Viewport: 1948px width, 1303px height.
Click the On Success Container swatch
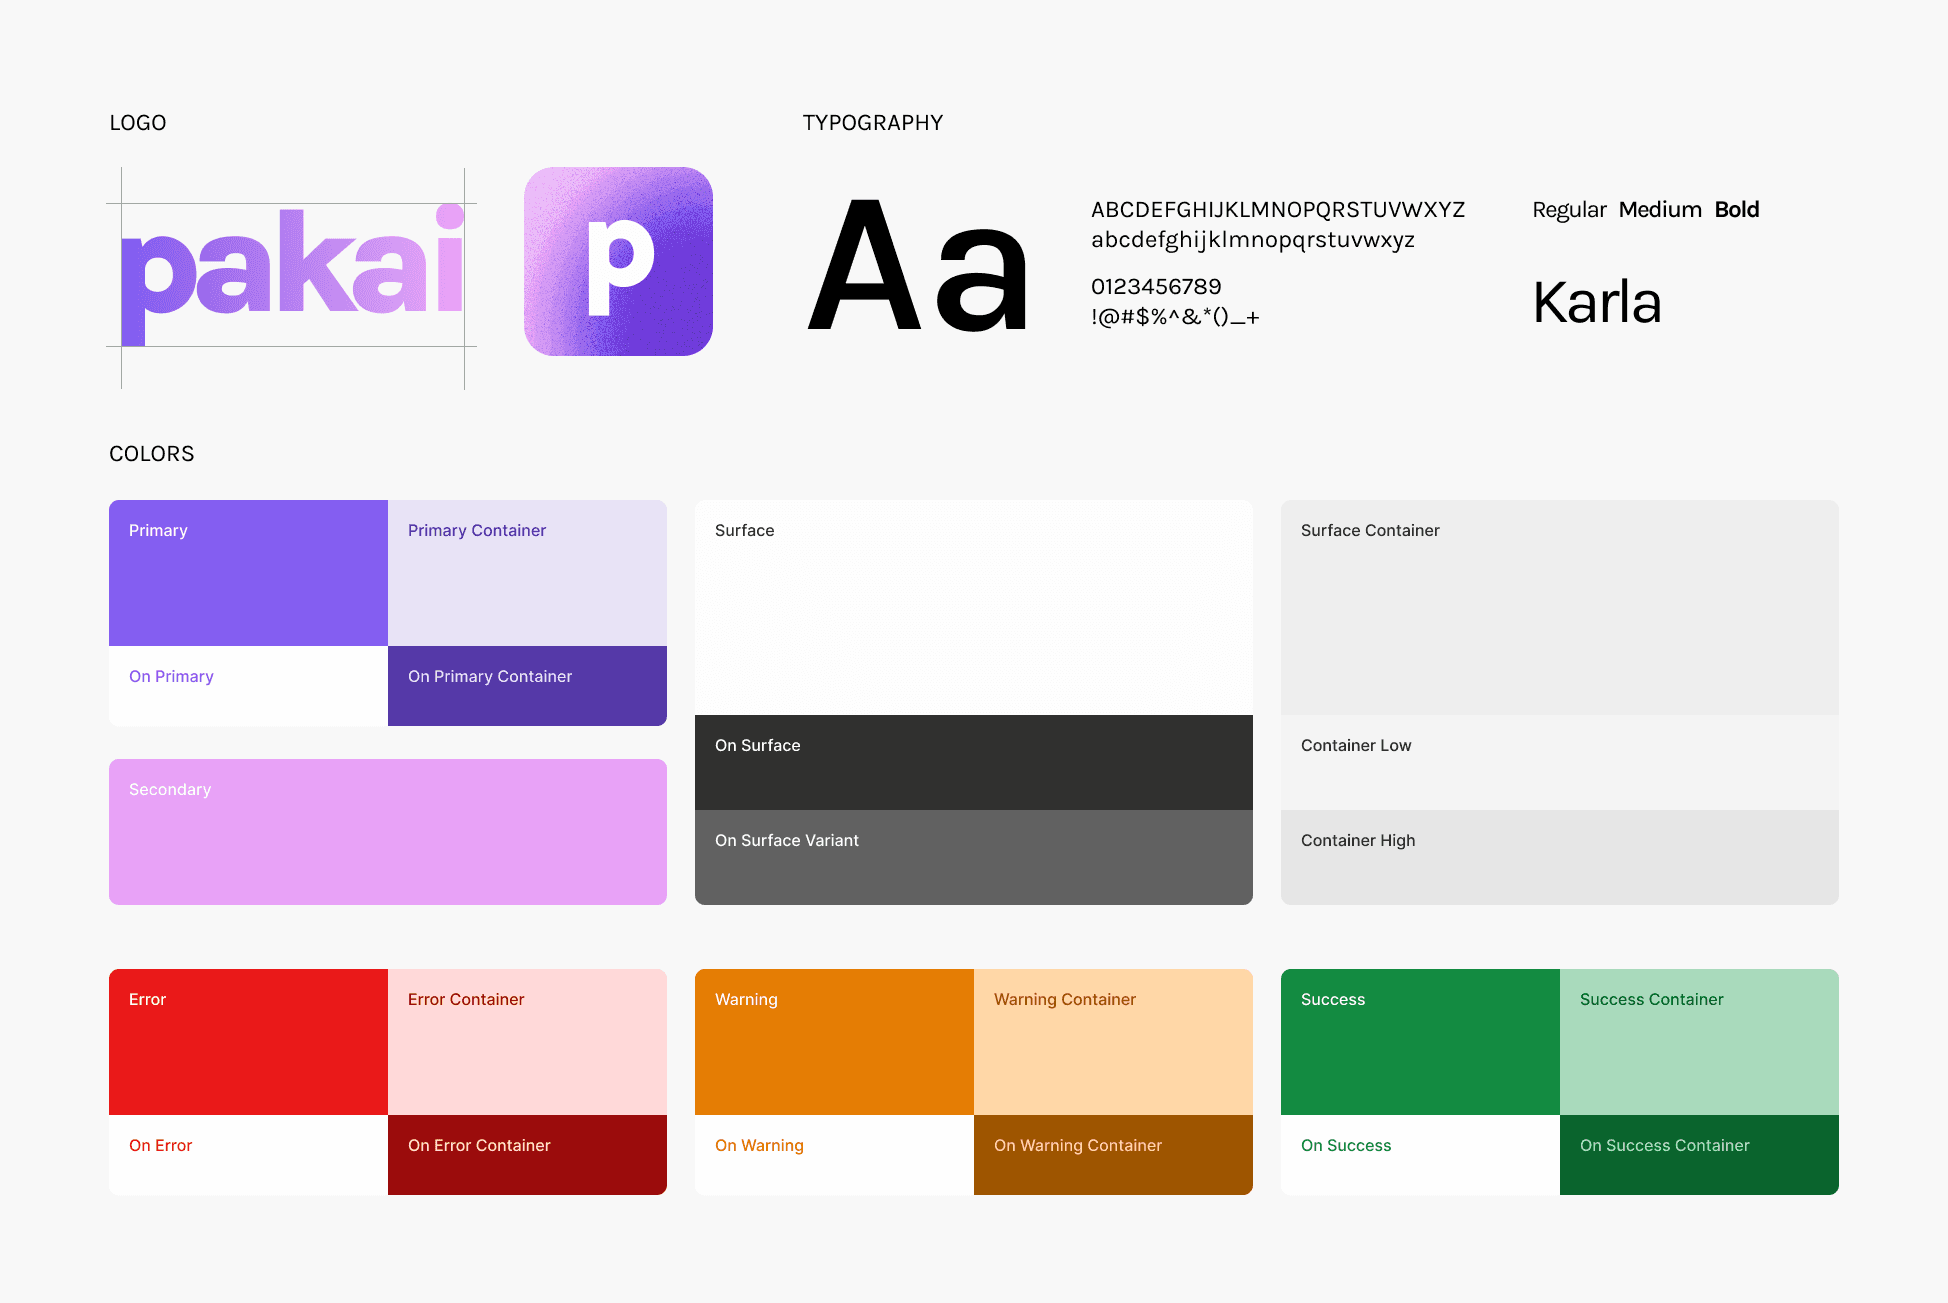tap(1699, 1155)
